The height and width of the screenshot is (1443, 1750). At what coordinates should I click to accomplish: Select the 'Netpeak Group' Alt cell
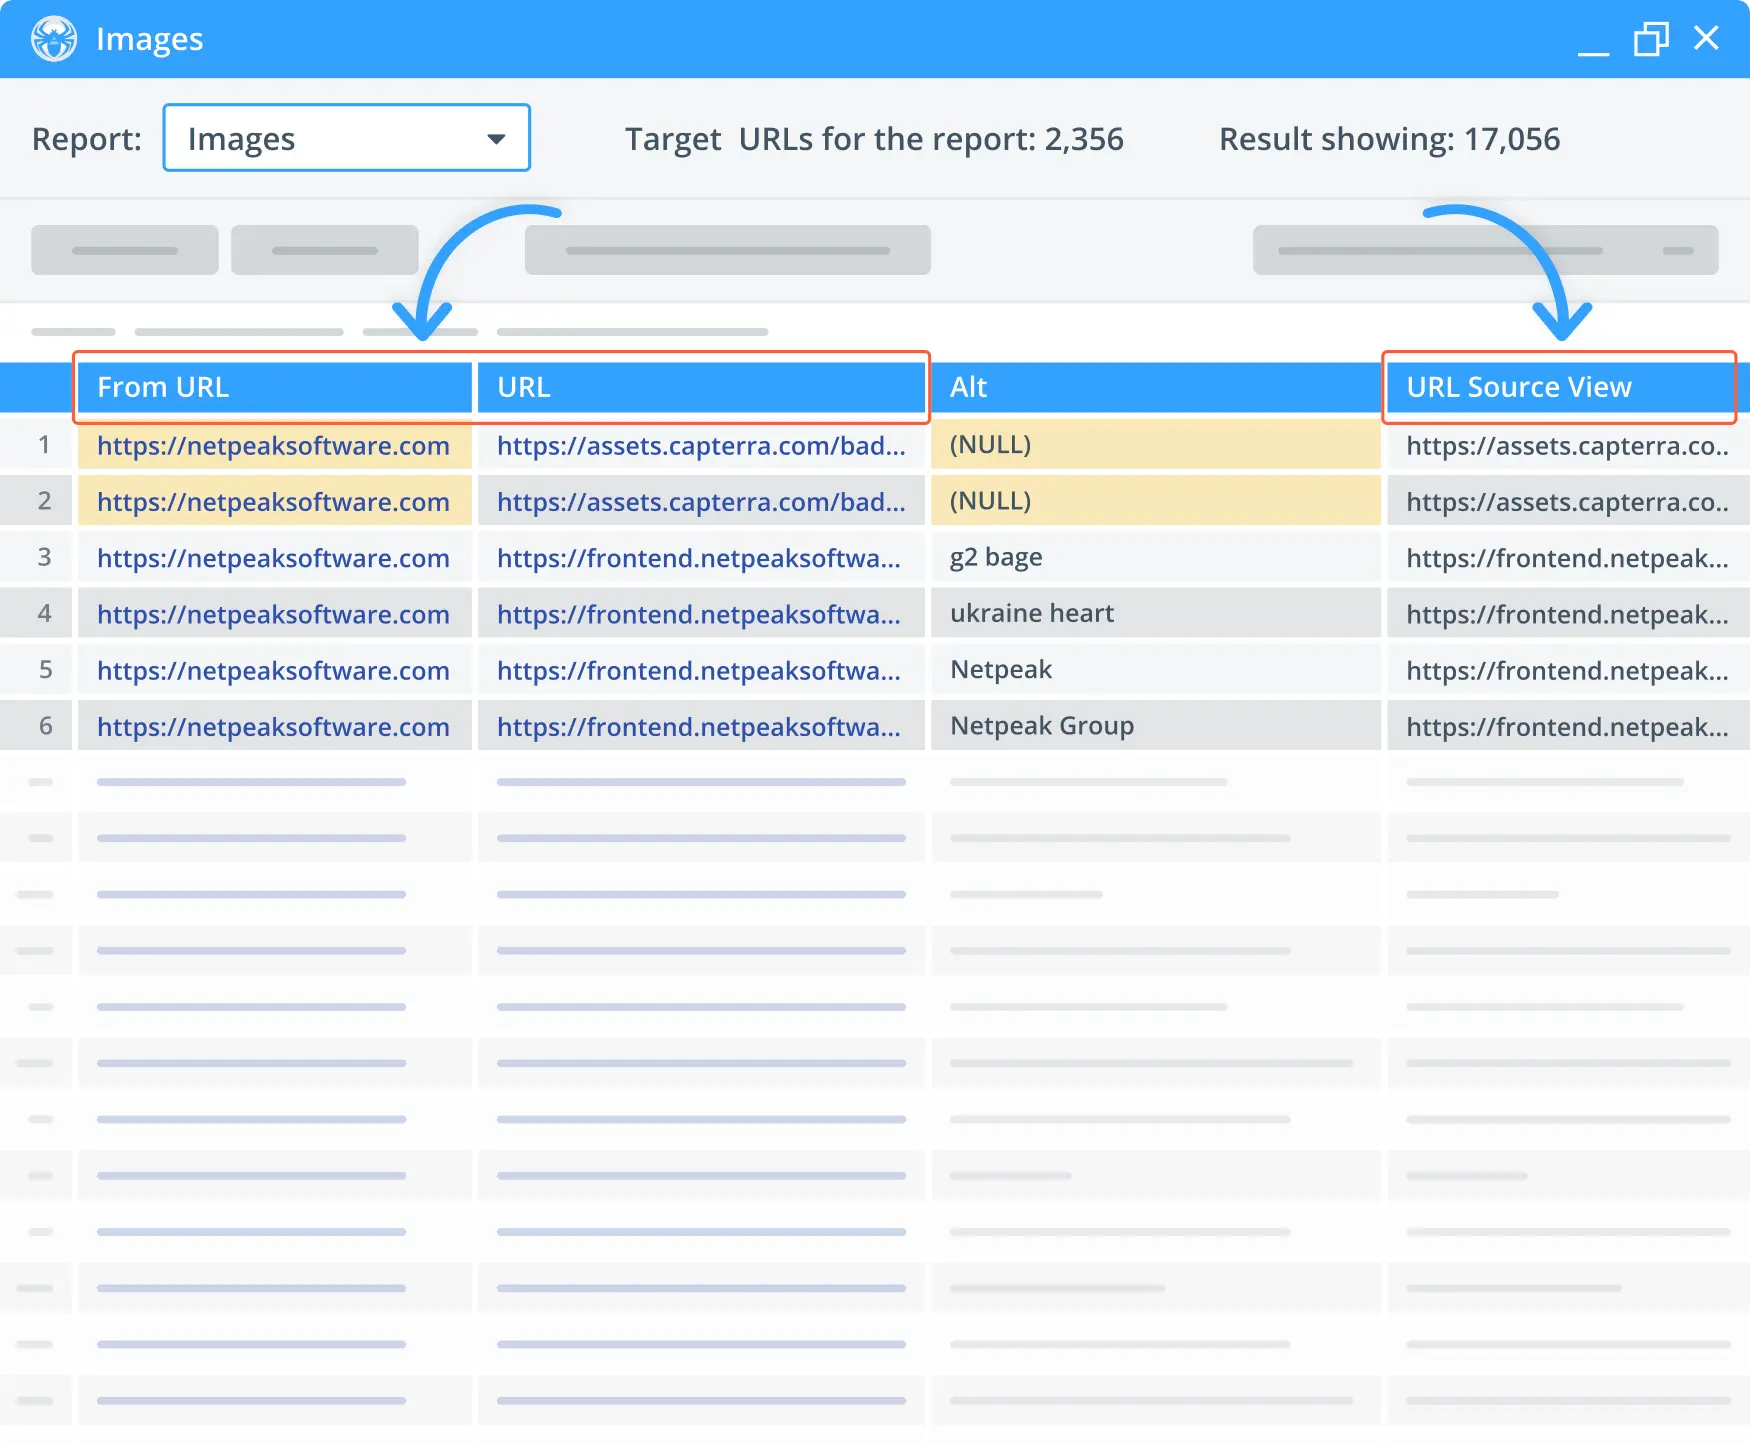click(1156, 725)
